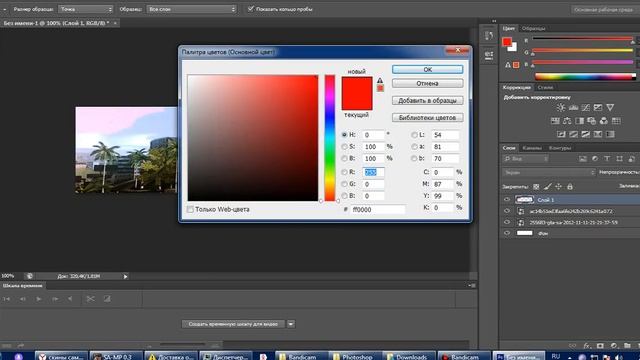Click the 'Добавить в образцы' button

click(427, 100)
